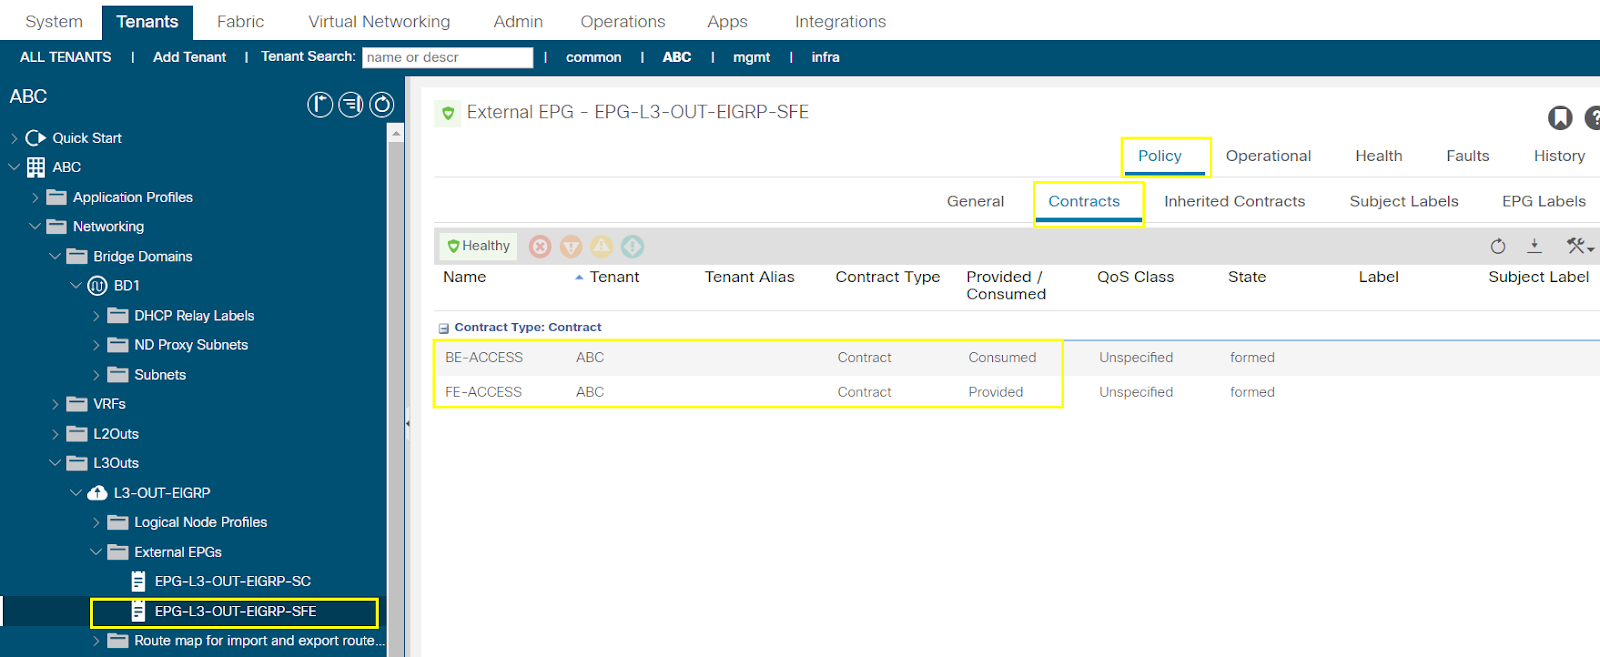Click the Quick Start icon in tree
This screenshot has width=1600, height=657.
(x=36, y=138)
